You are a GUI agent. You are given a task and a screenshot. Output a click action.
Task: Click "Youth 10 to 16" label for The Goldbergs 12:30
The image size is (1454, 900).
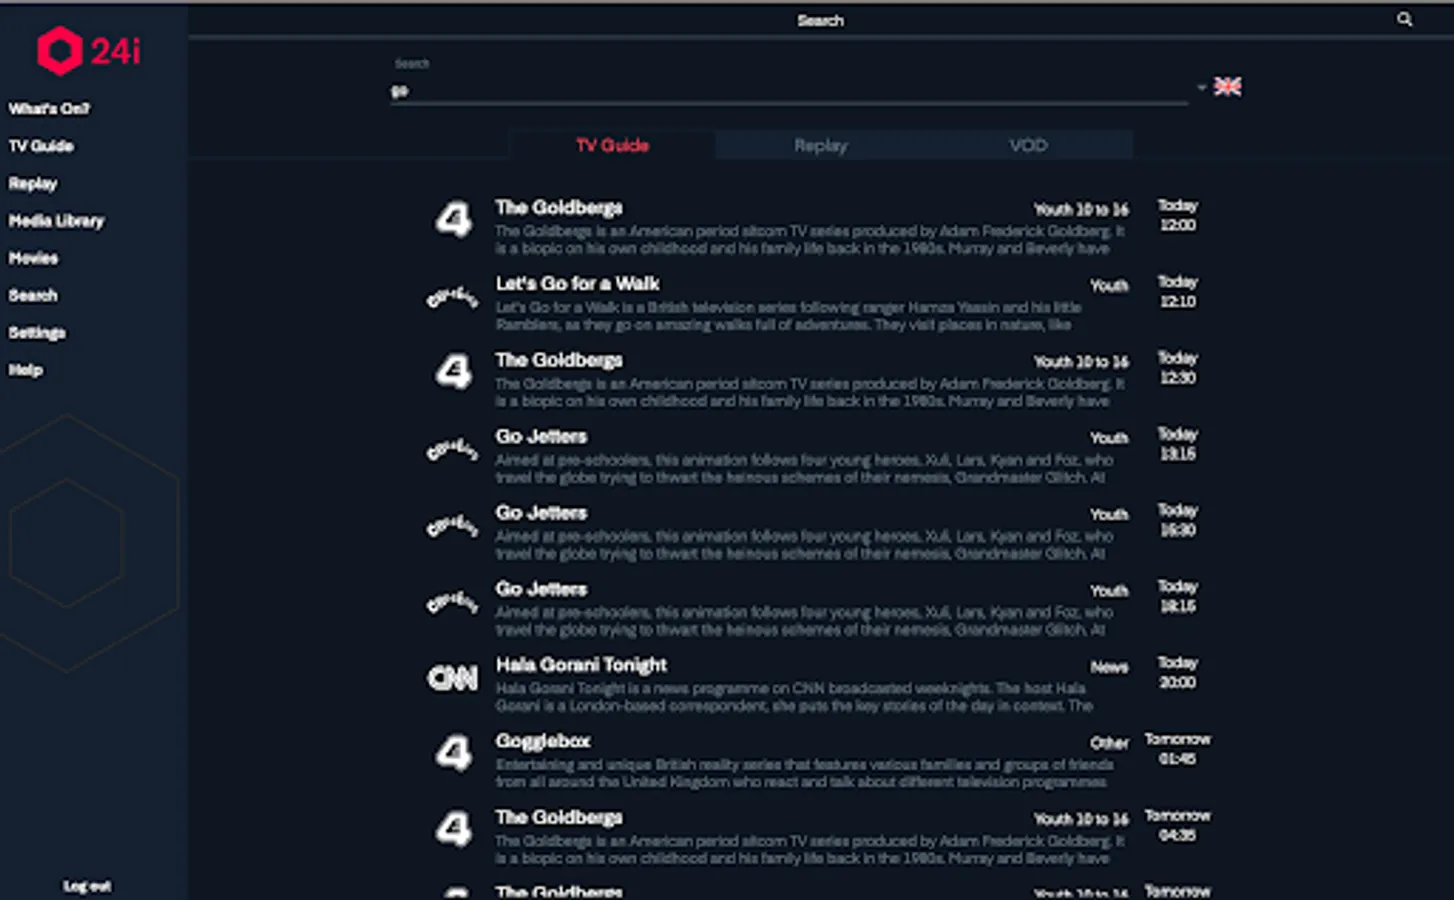[1081, 362]
